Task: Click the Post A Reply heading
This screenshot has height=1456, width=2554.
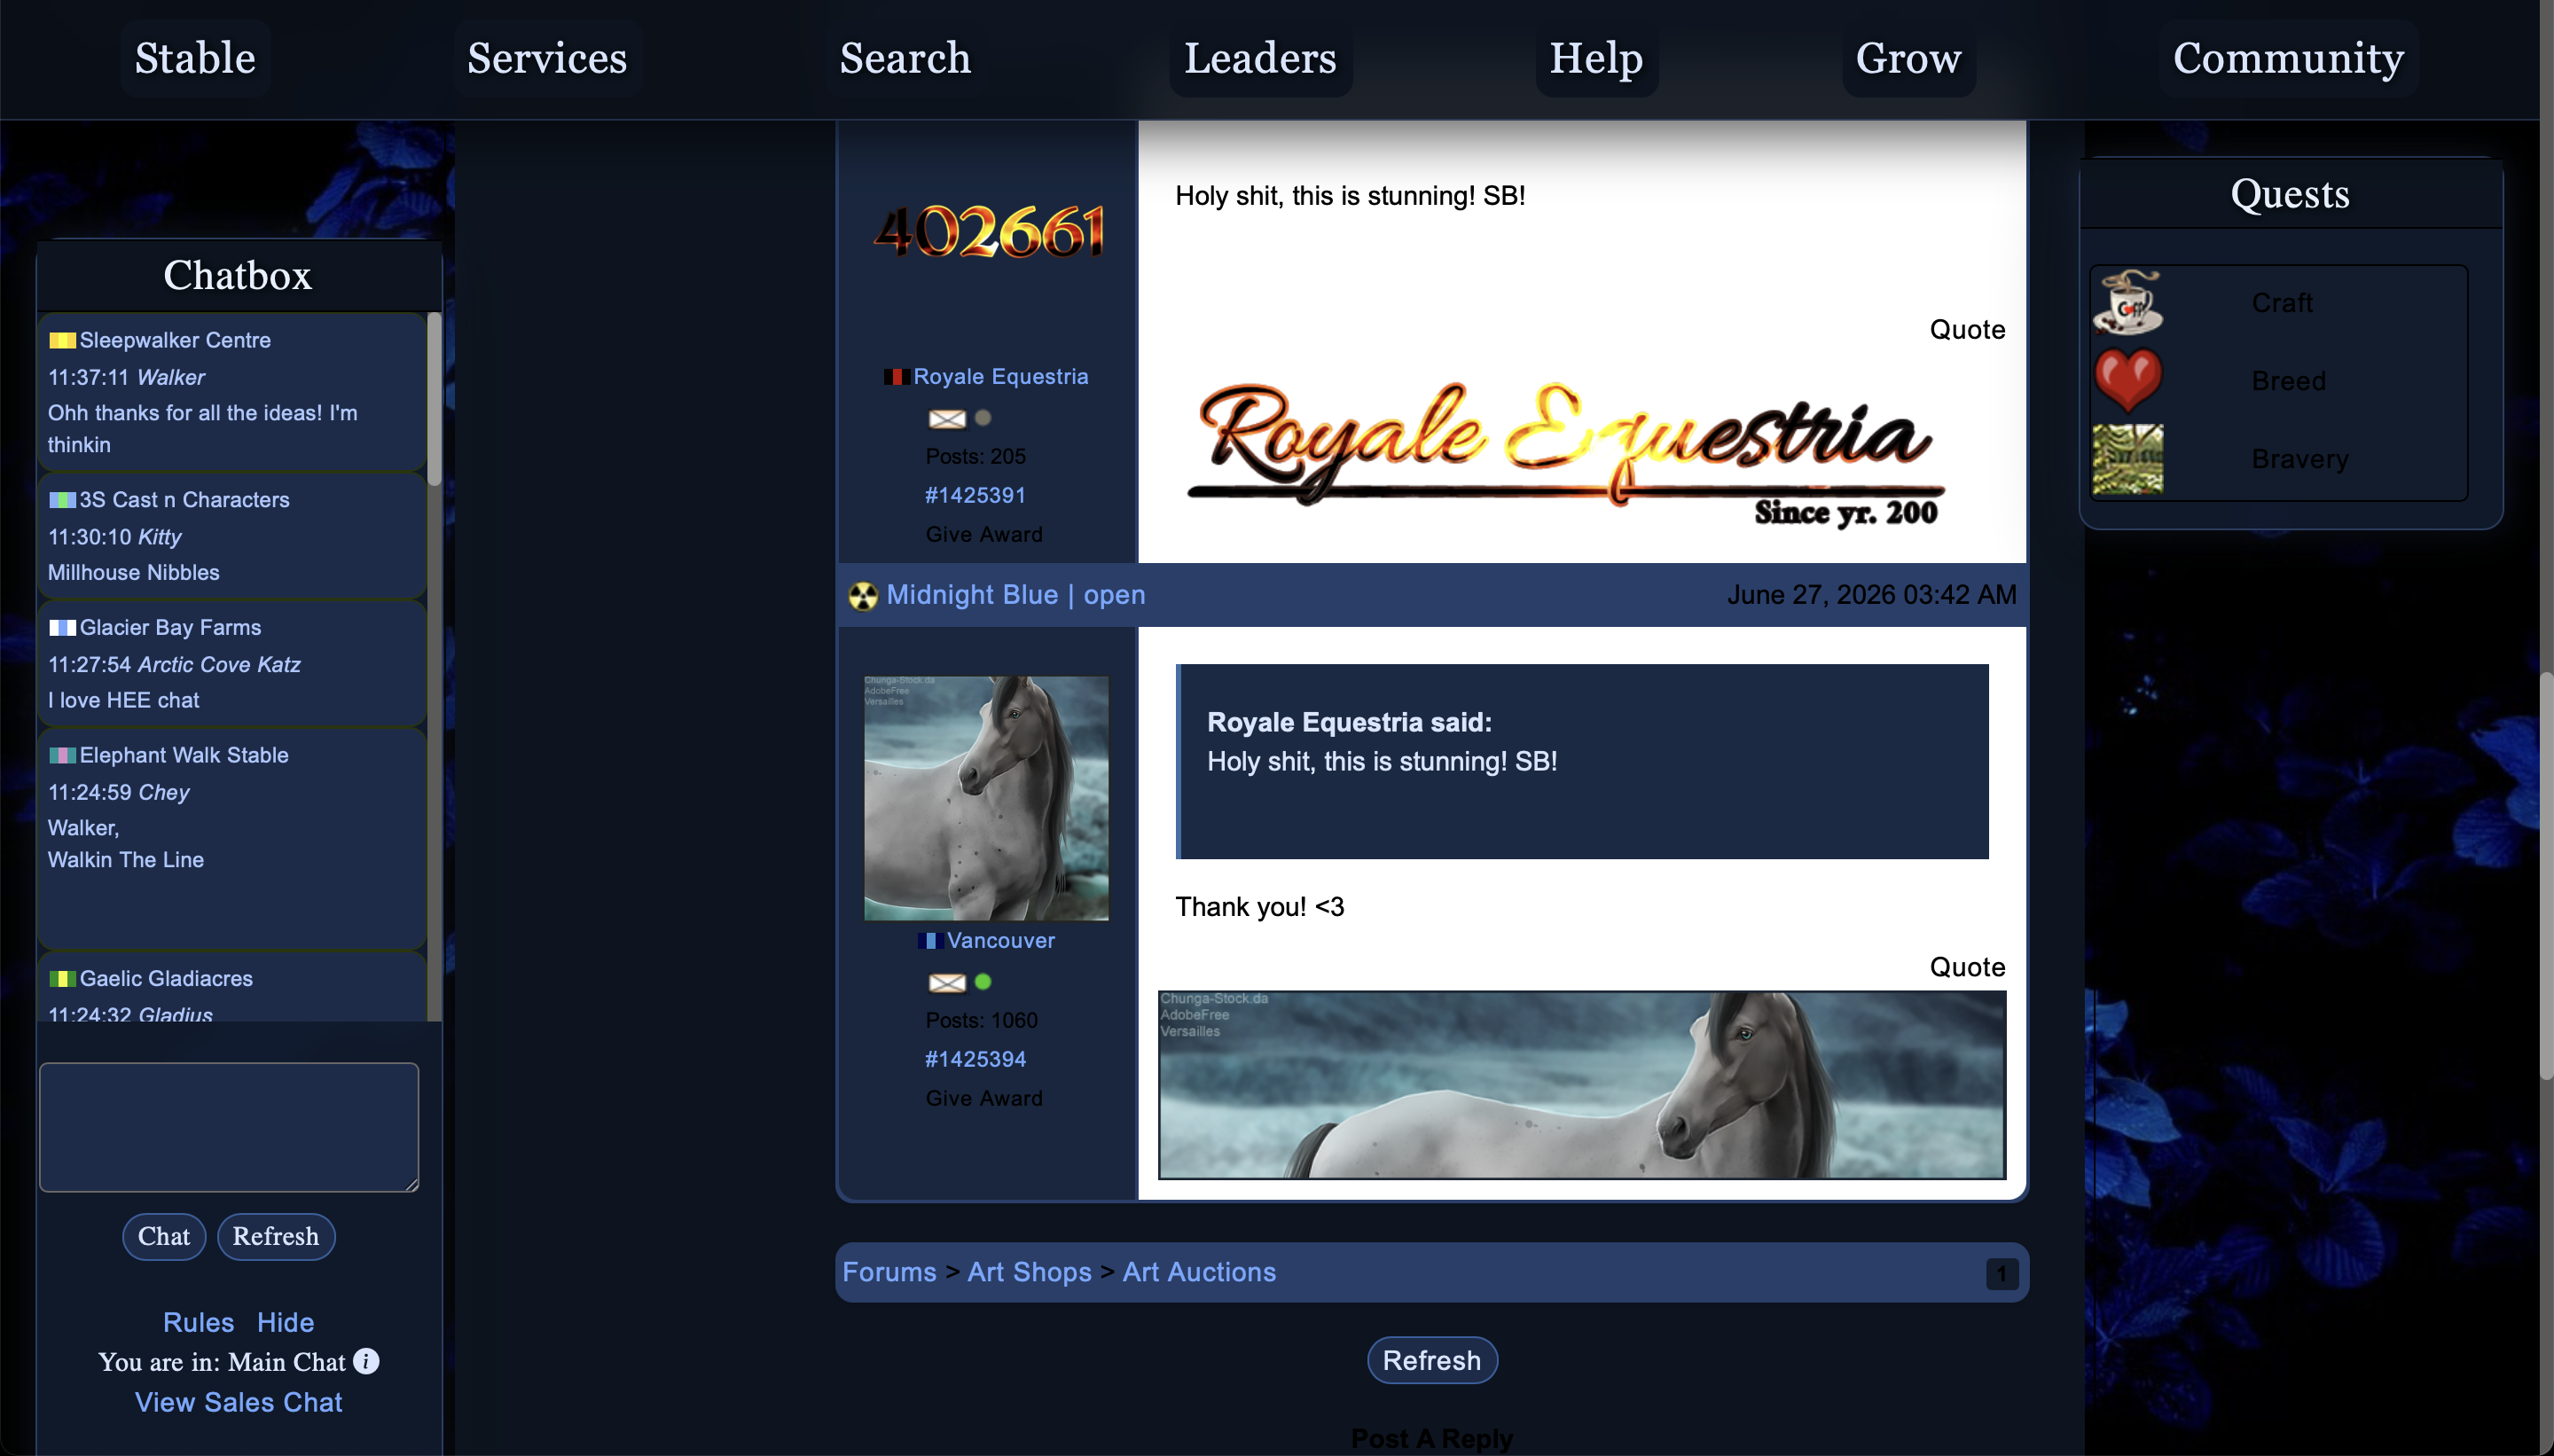Action: click(1431, 1439)
